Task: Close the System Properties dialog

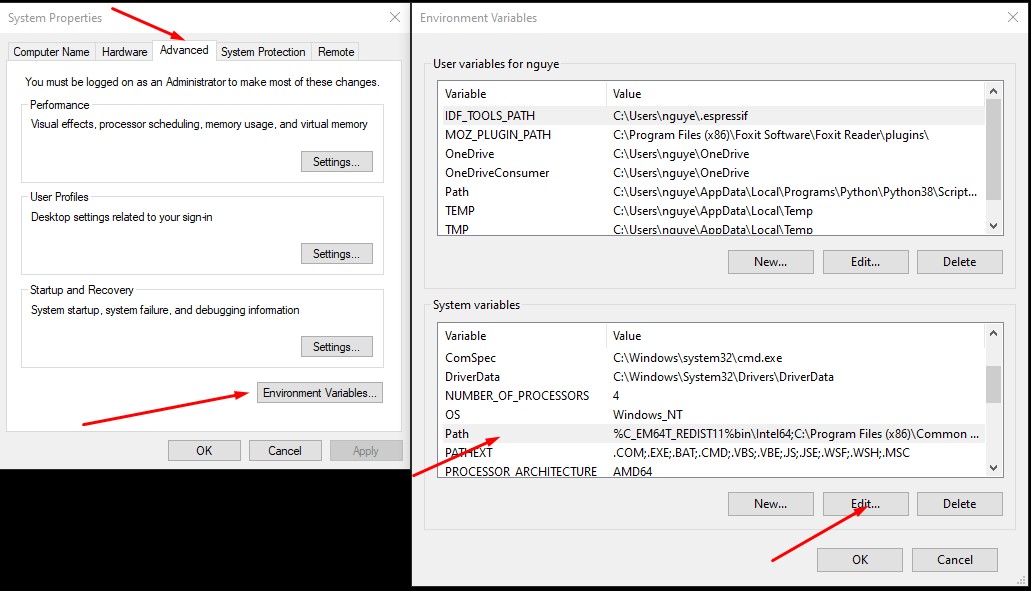Action: tap(394, 17)
